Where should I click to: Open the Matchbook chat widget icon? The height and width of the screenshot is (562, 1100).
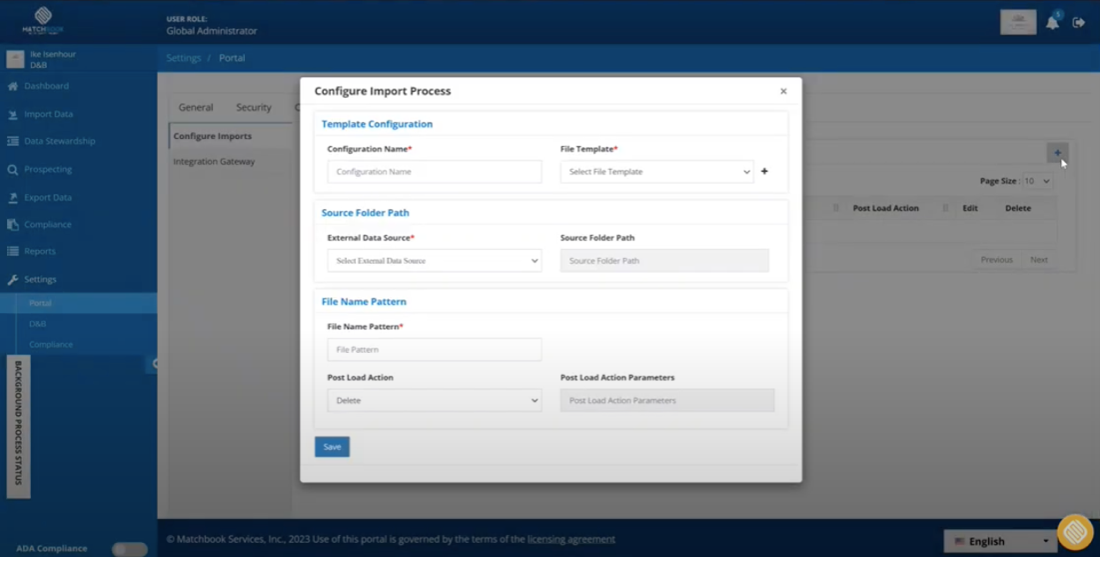click(x=1075, y=533)
